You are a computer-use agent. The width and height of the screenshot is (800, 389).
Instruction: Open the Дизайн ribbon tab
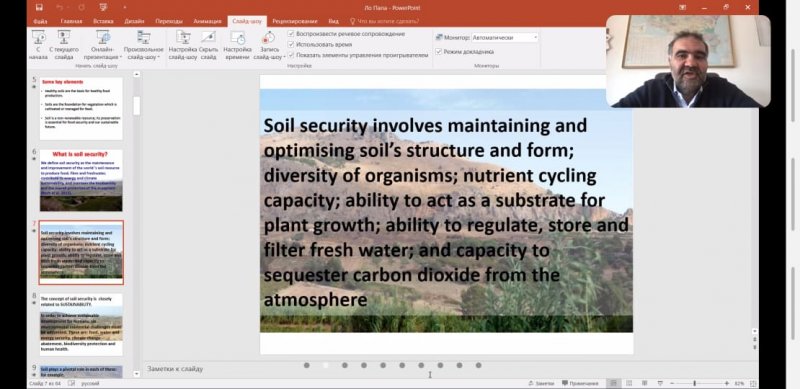coord(134,21)
